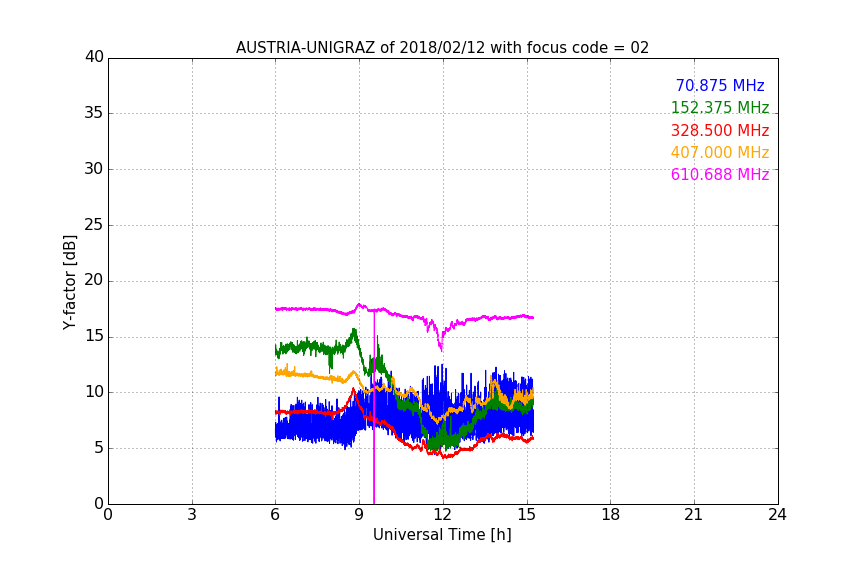Click the AUSTRIA-UNIGRAZ chart title
Viewport: 864px width, 576px height.
[442, 47]
